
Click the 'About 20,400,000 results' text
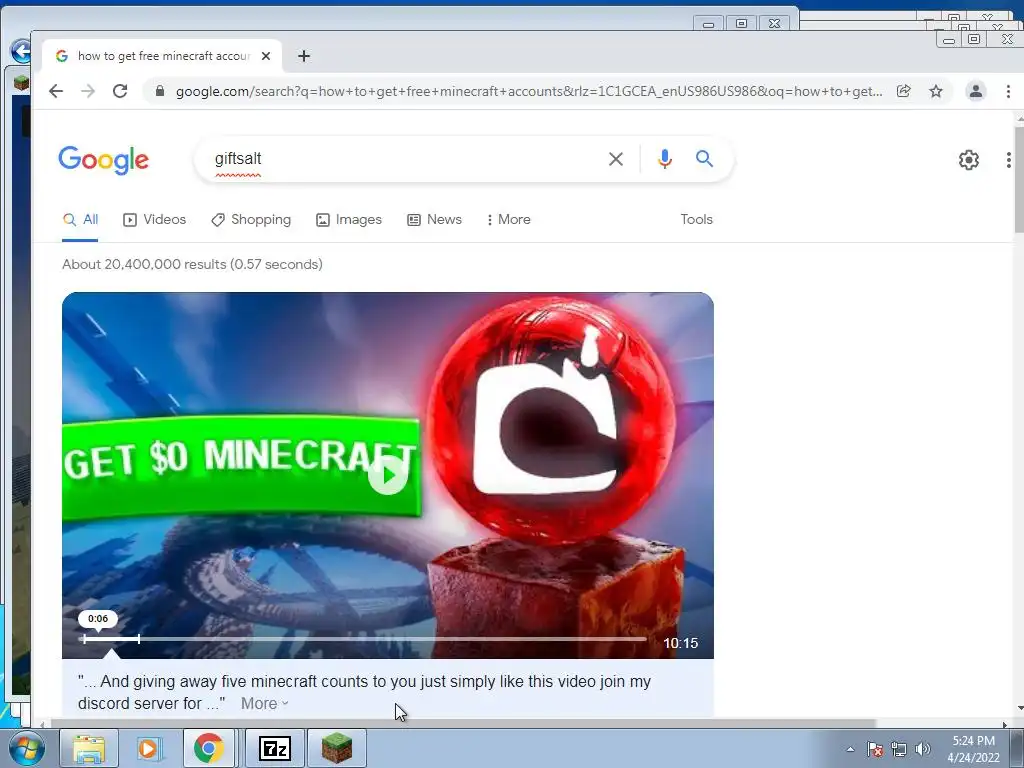192,264
